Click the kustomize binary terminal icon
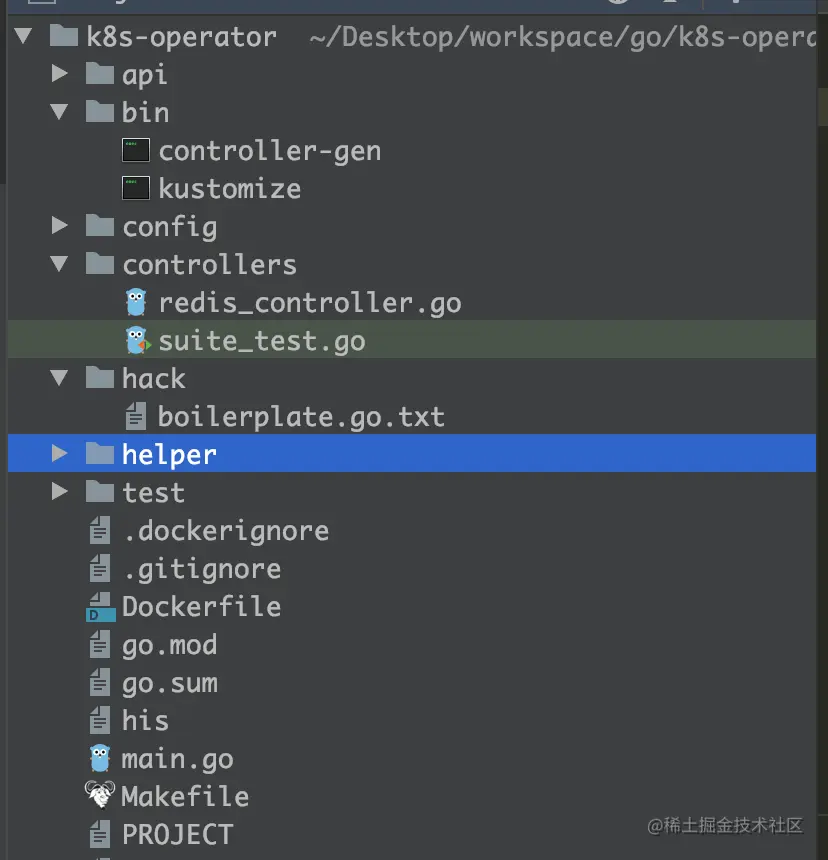 135,188
